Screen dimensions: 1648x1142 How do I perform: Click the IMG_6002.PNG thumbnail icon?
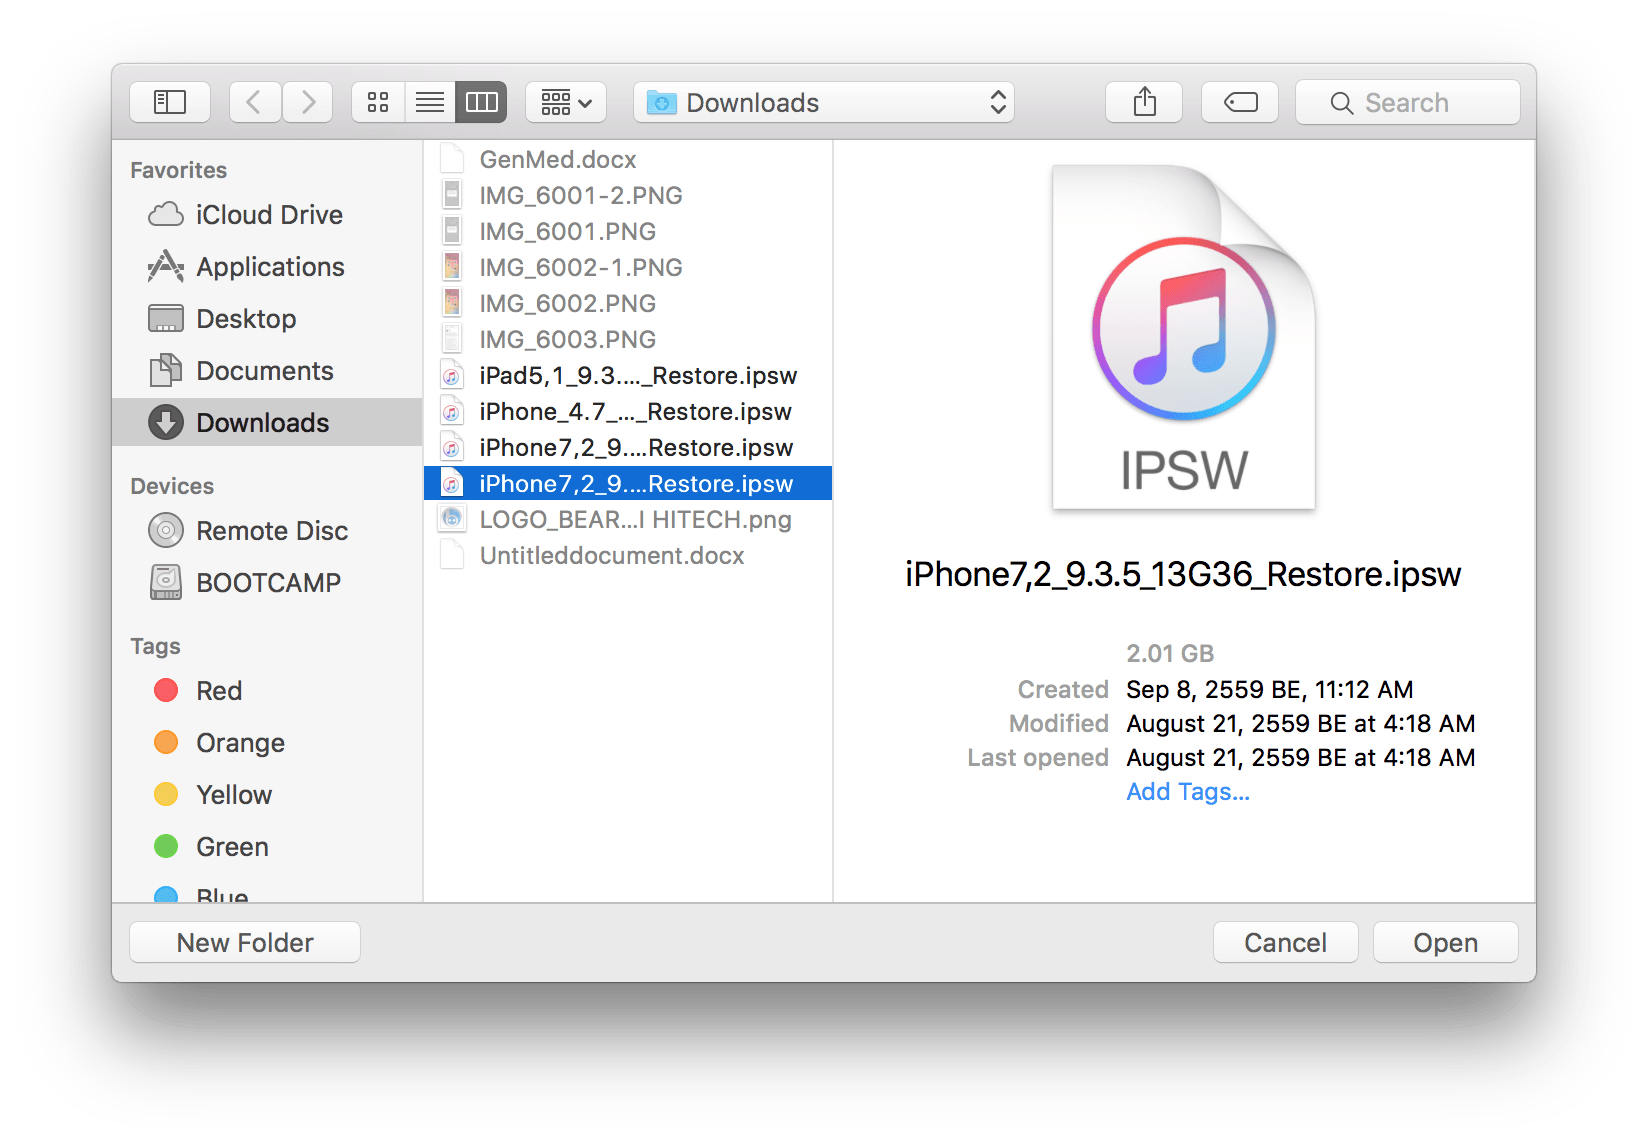(x=452, y=304)
